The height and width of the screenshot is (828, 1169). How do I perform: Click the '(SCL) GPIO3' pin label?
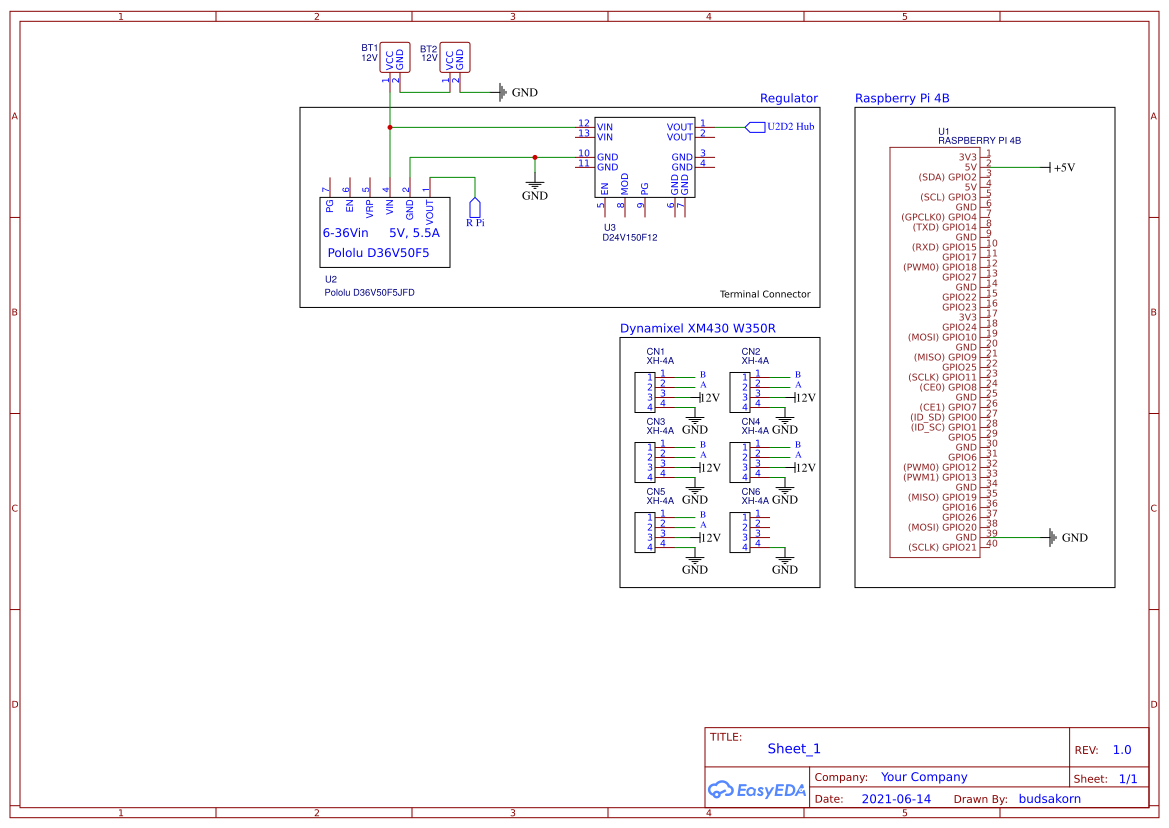click(x=948, y=197)
